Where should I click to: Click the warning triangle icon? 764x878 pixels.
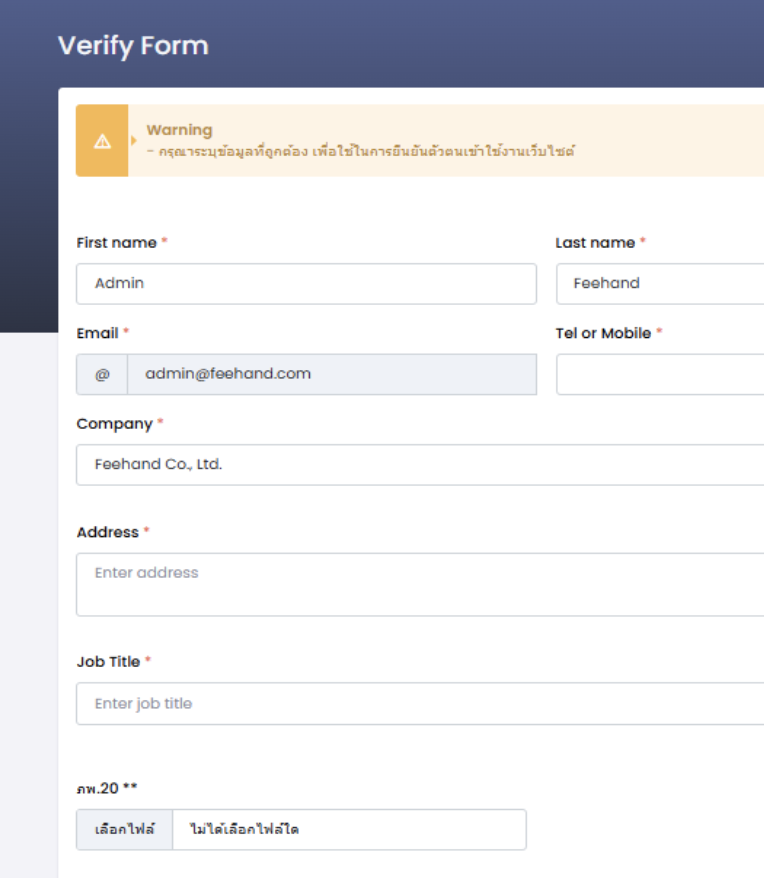tap(102, 141)
